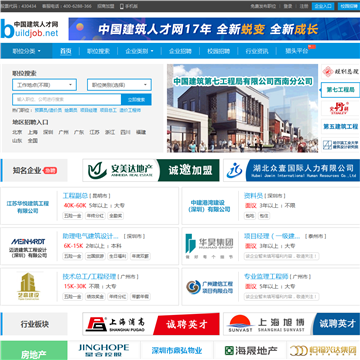The image size is (360, 360).
Task: Click the MEINHARDT company logo
Action: click(x=28, y=248)
